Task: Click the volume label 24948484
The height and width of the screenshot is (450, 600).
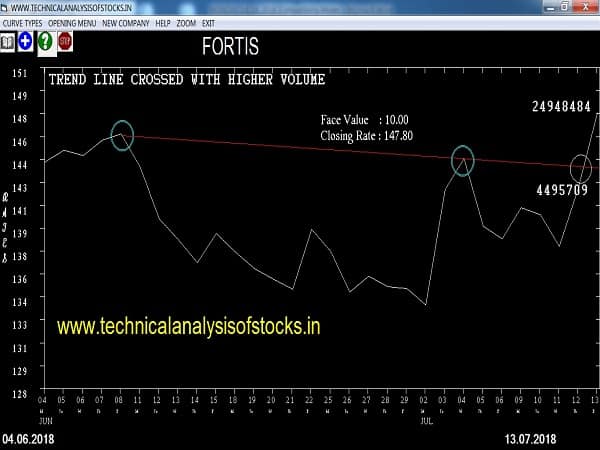Action: (561, 106)
